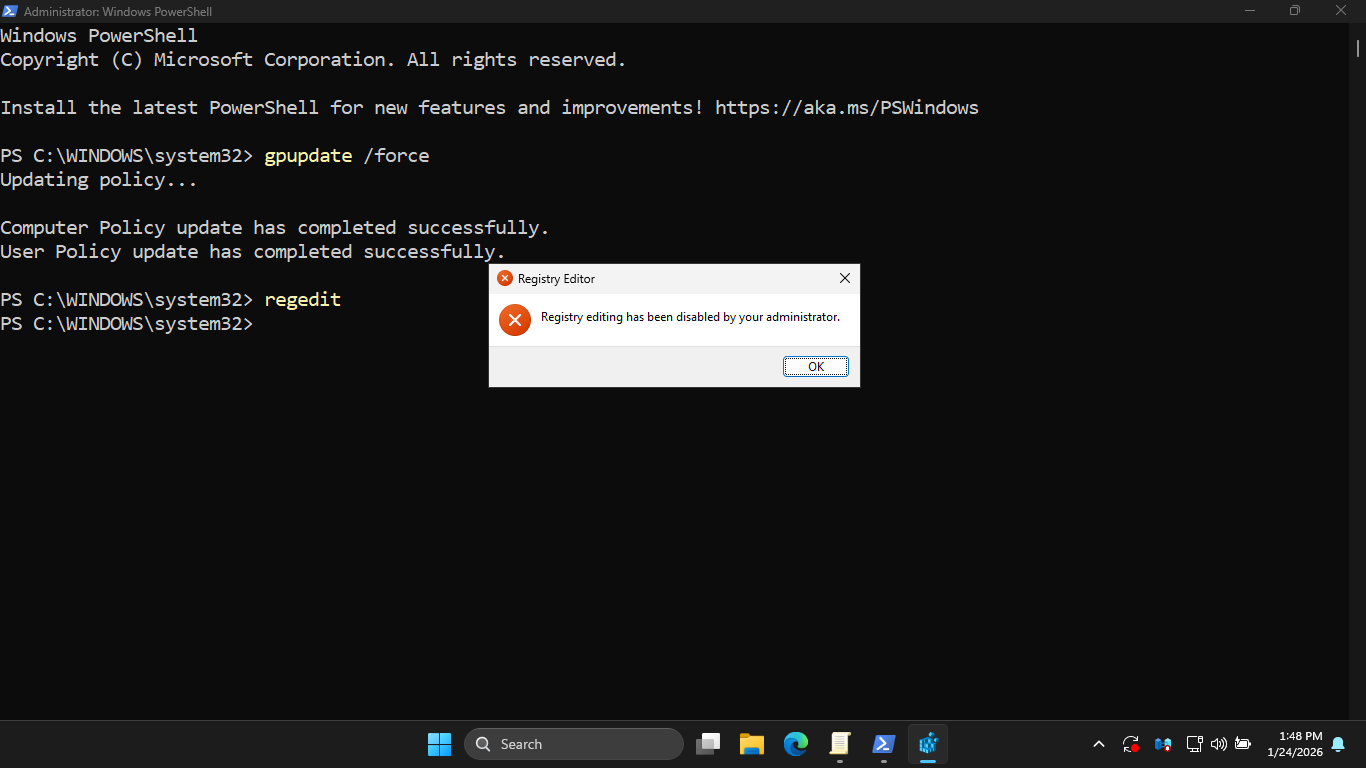Click the PowerShell window title bar icon
Image resolution: width=1366 pixels, height=768 pixels.
[10, 11]
